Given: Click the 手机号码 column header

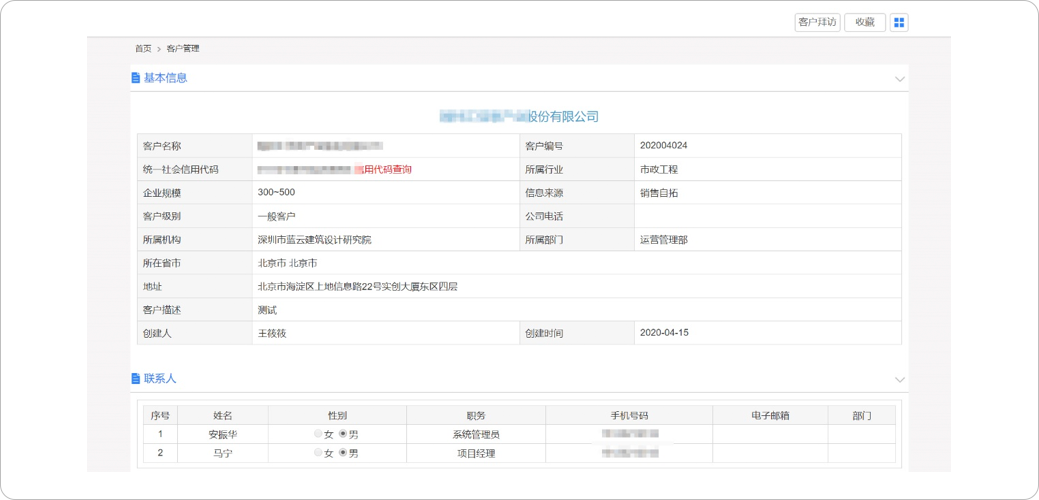Looking at the screenshot, I should tap(630, 415).
